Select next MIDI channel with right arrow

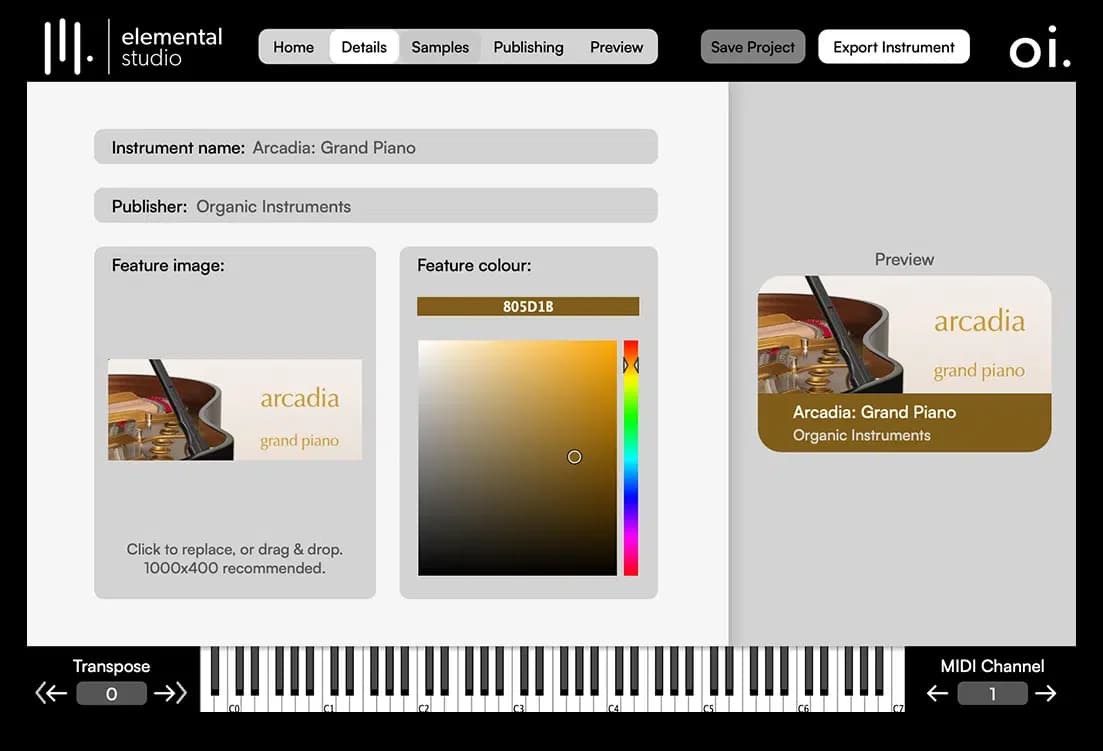pos(1046,693)
